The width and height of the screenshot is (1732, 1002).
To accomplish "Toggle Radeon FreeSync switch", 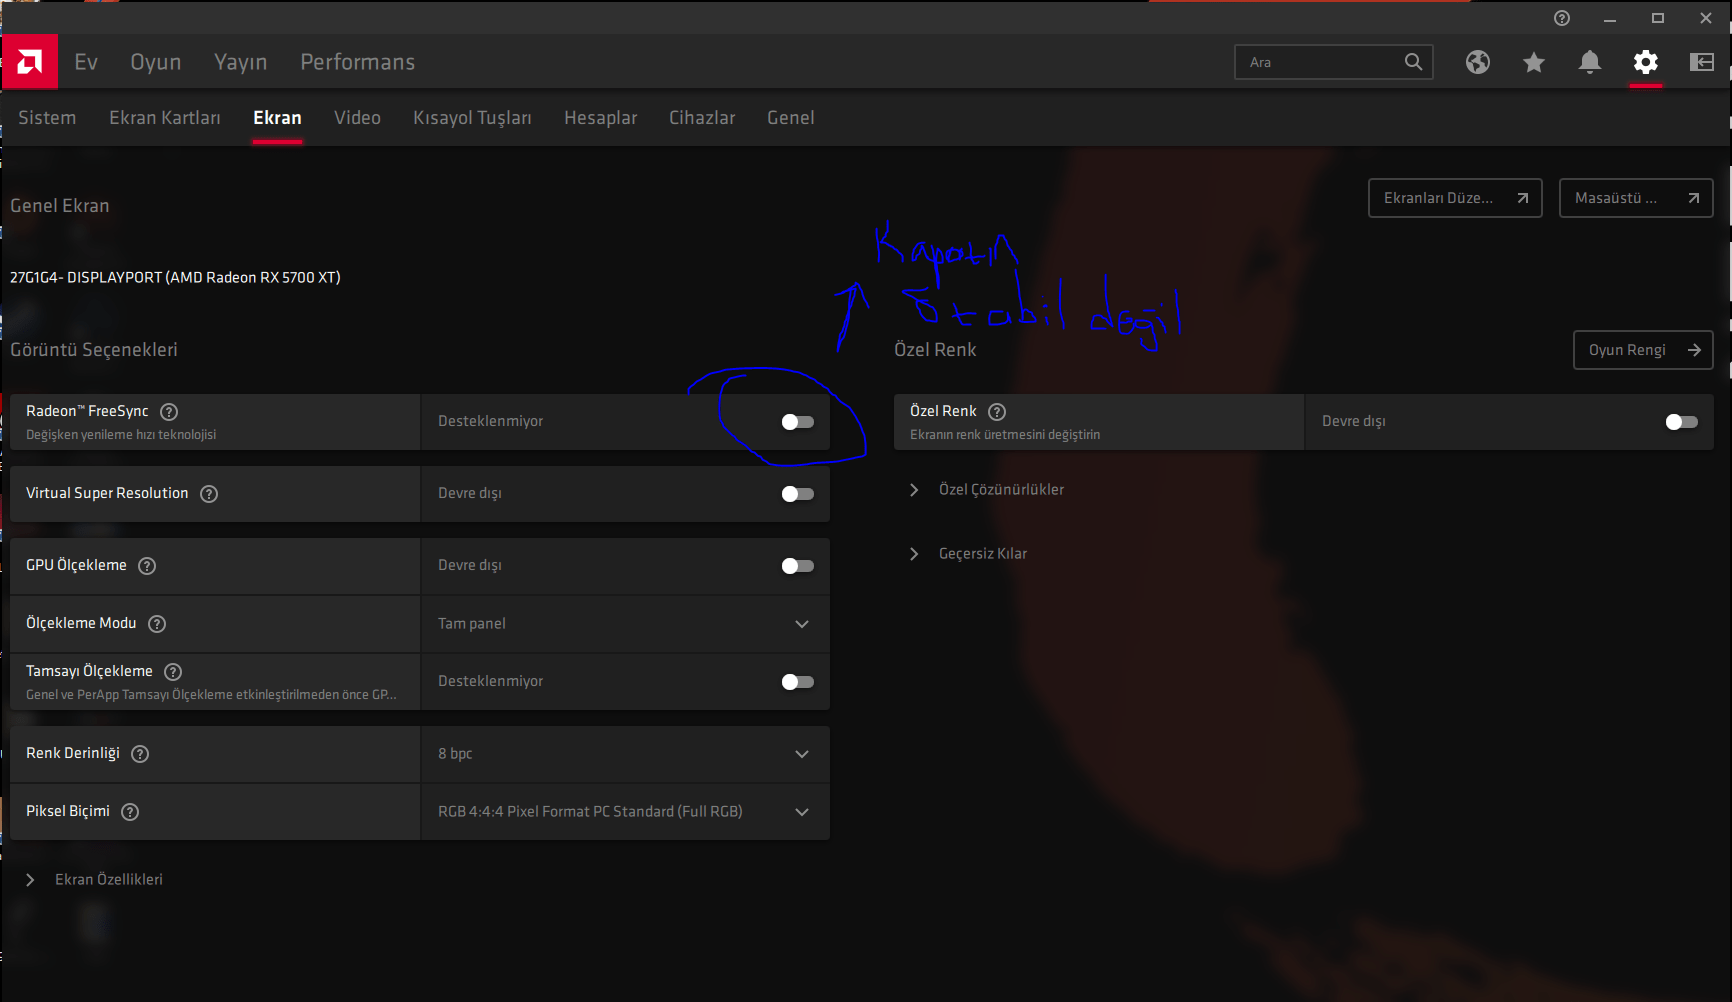I will (798, 422).
